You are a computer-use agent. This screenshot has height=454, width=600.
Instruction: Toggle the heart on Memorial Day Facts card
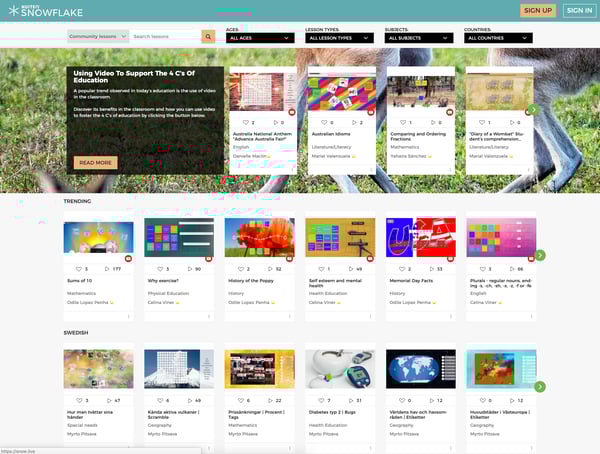tap(400, 269)
